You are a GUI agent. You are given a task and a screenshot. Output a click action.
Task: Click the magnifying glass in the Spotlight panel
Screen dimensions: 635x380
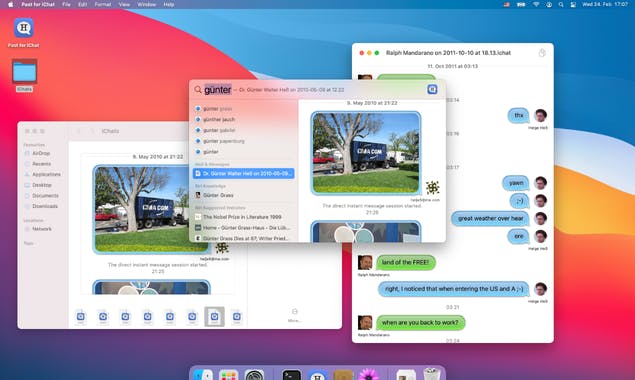(198, 90)
